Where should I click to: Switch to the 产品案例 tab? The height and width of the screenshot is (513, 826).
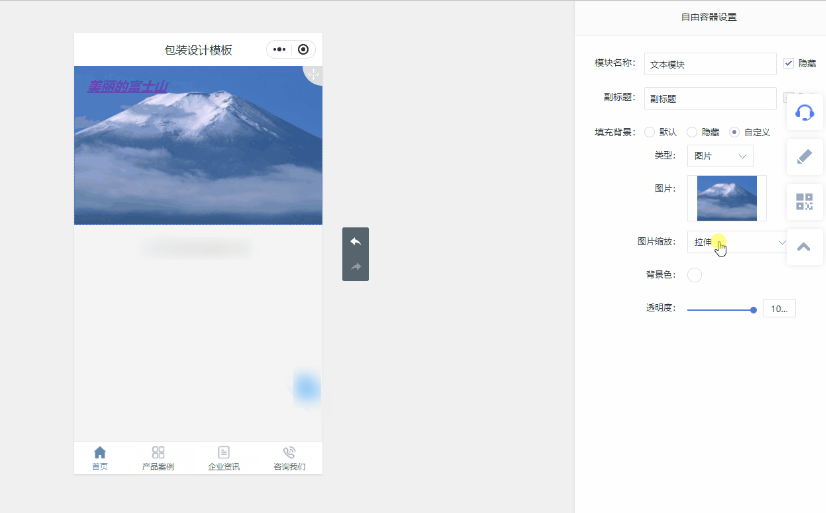tap(158, 458)
